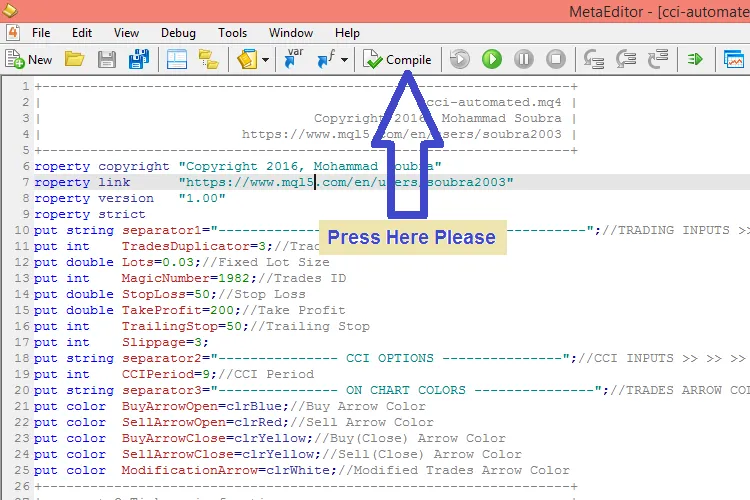Image resolution: width=750 pixels, height=500 pixels.
Task: Click the Step Over debug icon
Action: pyautogui.click(x=625, y=59)
